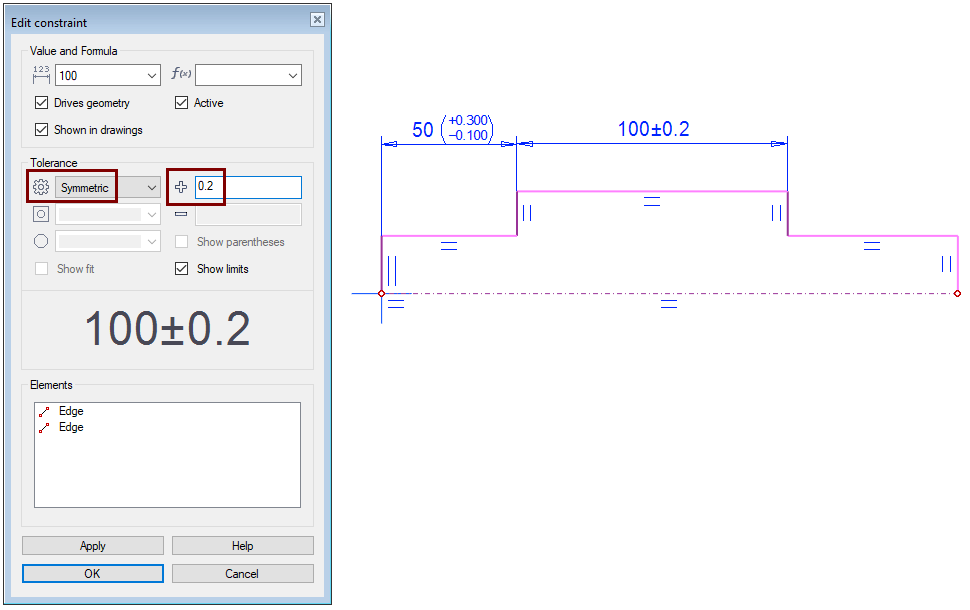Click the shaft tolerance circle icon
Image resolution: width=970 pixels, height=610 pixels.
tap(41, 241)
